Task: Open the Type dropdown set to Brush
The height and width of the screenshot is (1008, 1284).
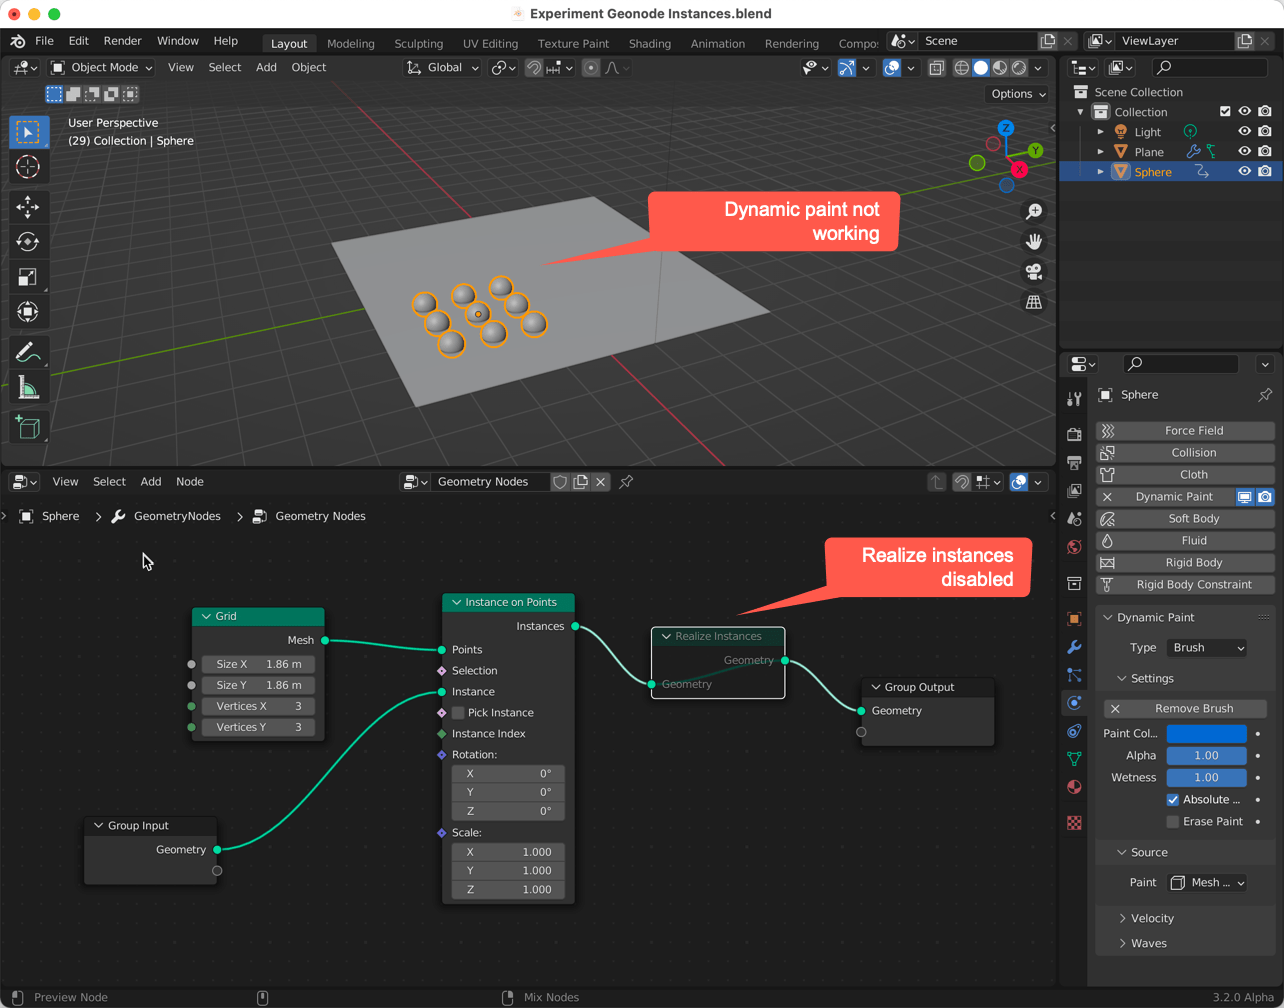Action: click(1207, 648)
